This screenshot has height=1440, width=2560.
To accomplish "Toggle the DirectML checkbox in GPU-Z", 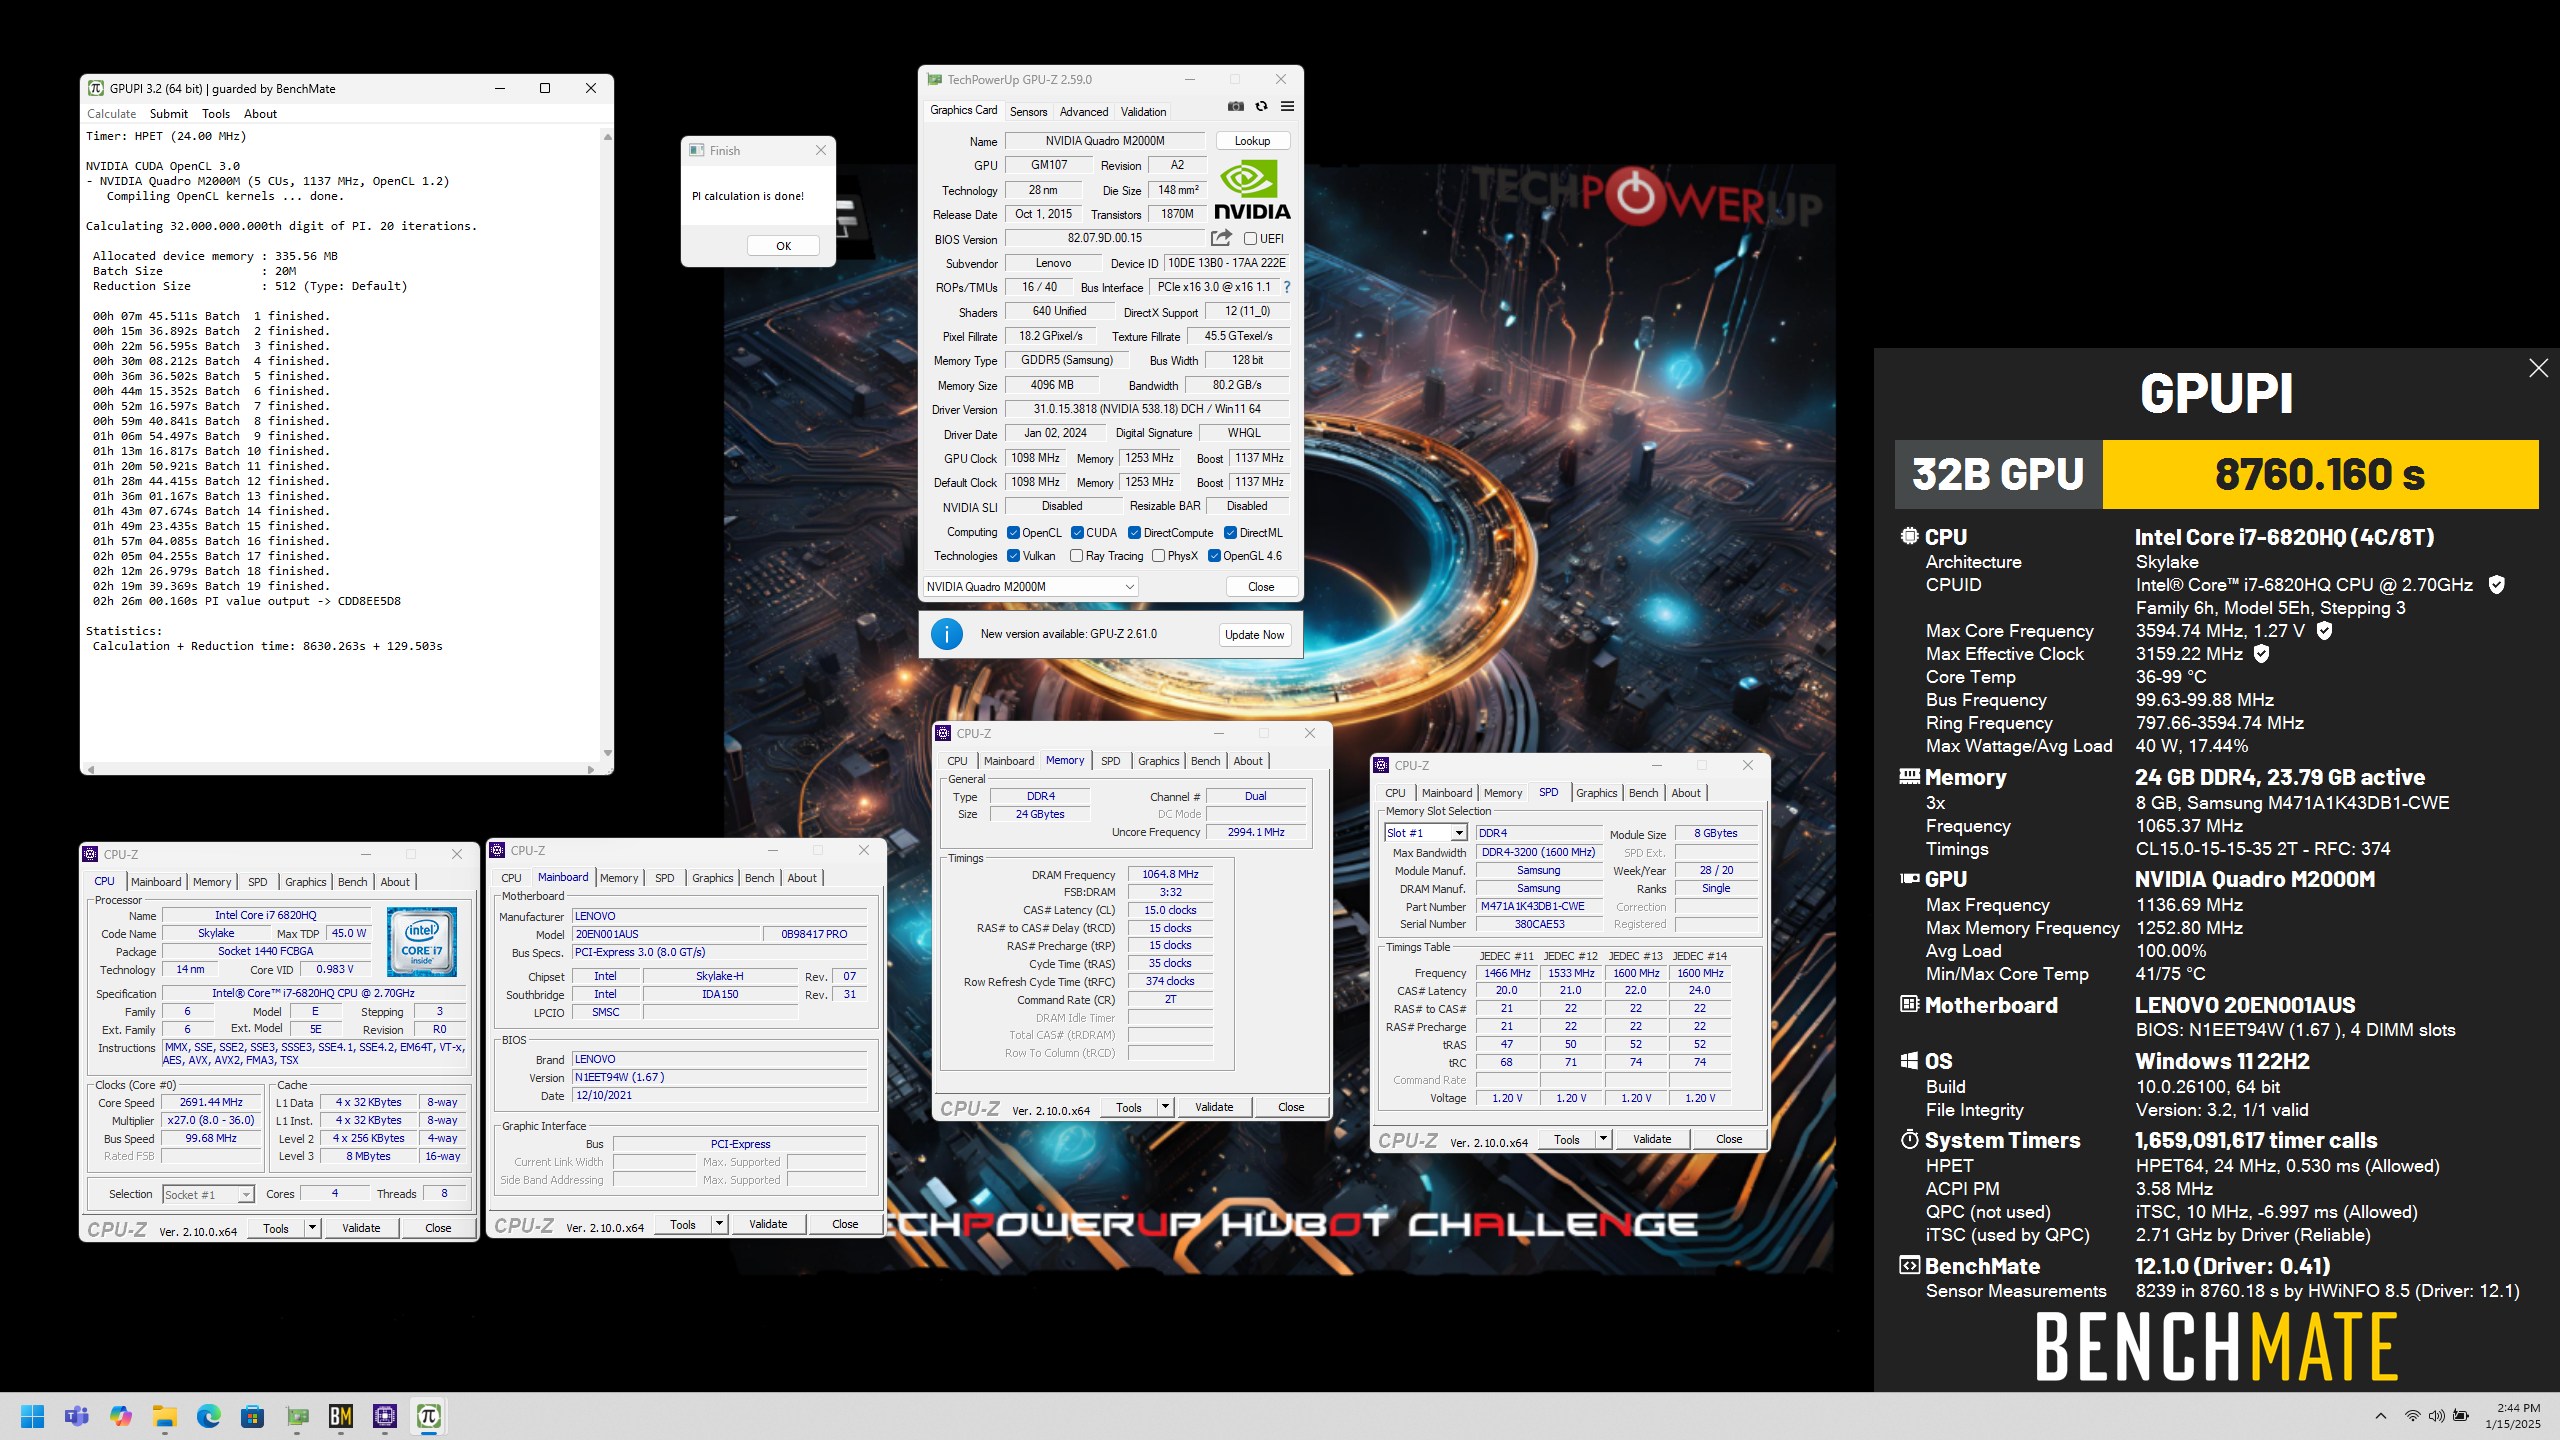I will click(1231, 533).
